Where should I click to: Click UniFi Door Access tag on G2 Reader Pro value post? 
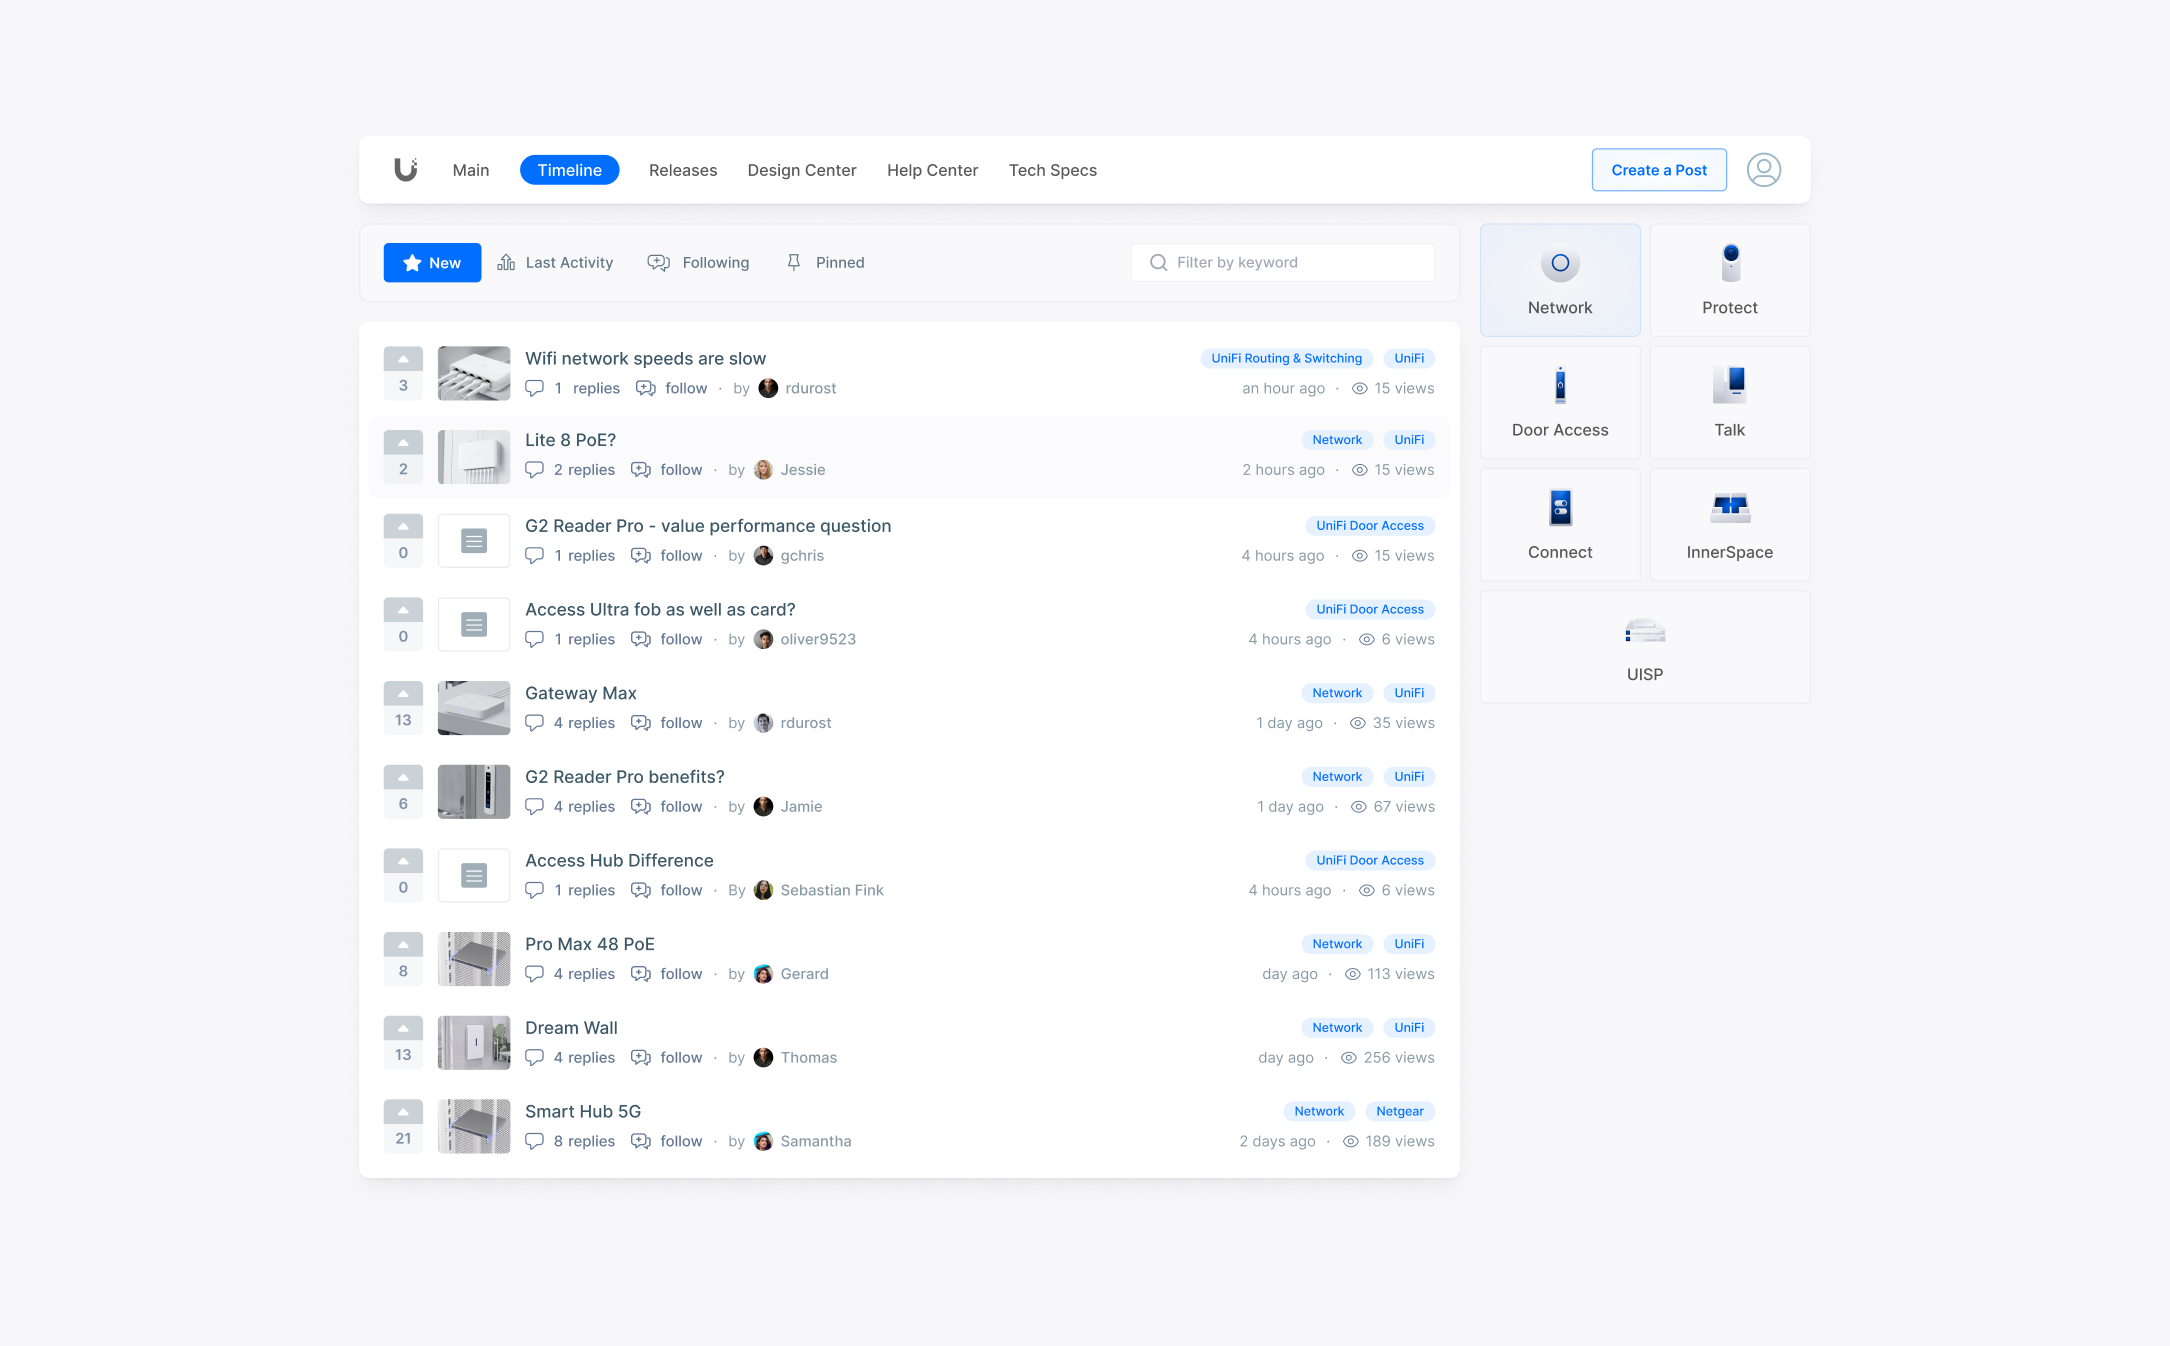click(1370, 525)
